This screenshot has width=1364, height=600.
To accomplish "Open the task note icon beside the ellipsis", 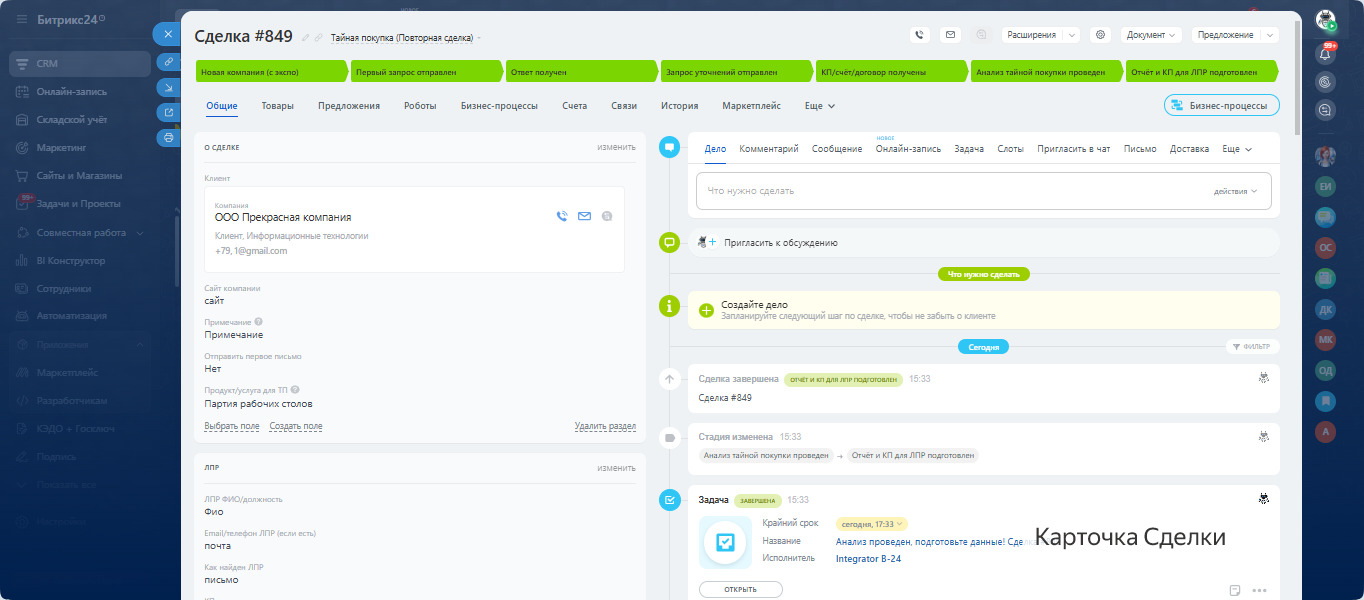I will tap(1235, 590).
